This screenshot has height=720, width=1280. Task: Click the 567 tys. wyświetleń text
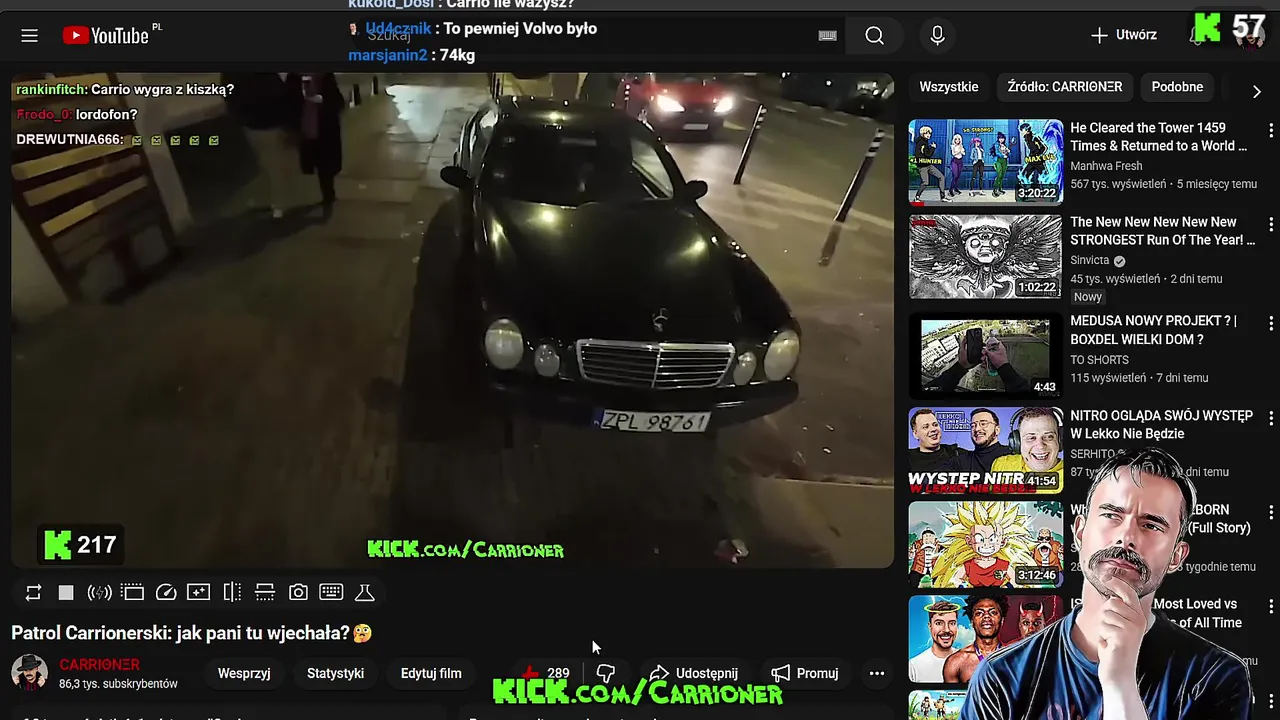tap(1118, 184)
